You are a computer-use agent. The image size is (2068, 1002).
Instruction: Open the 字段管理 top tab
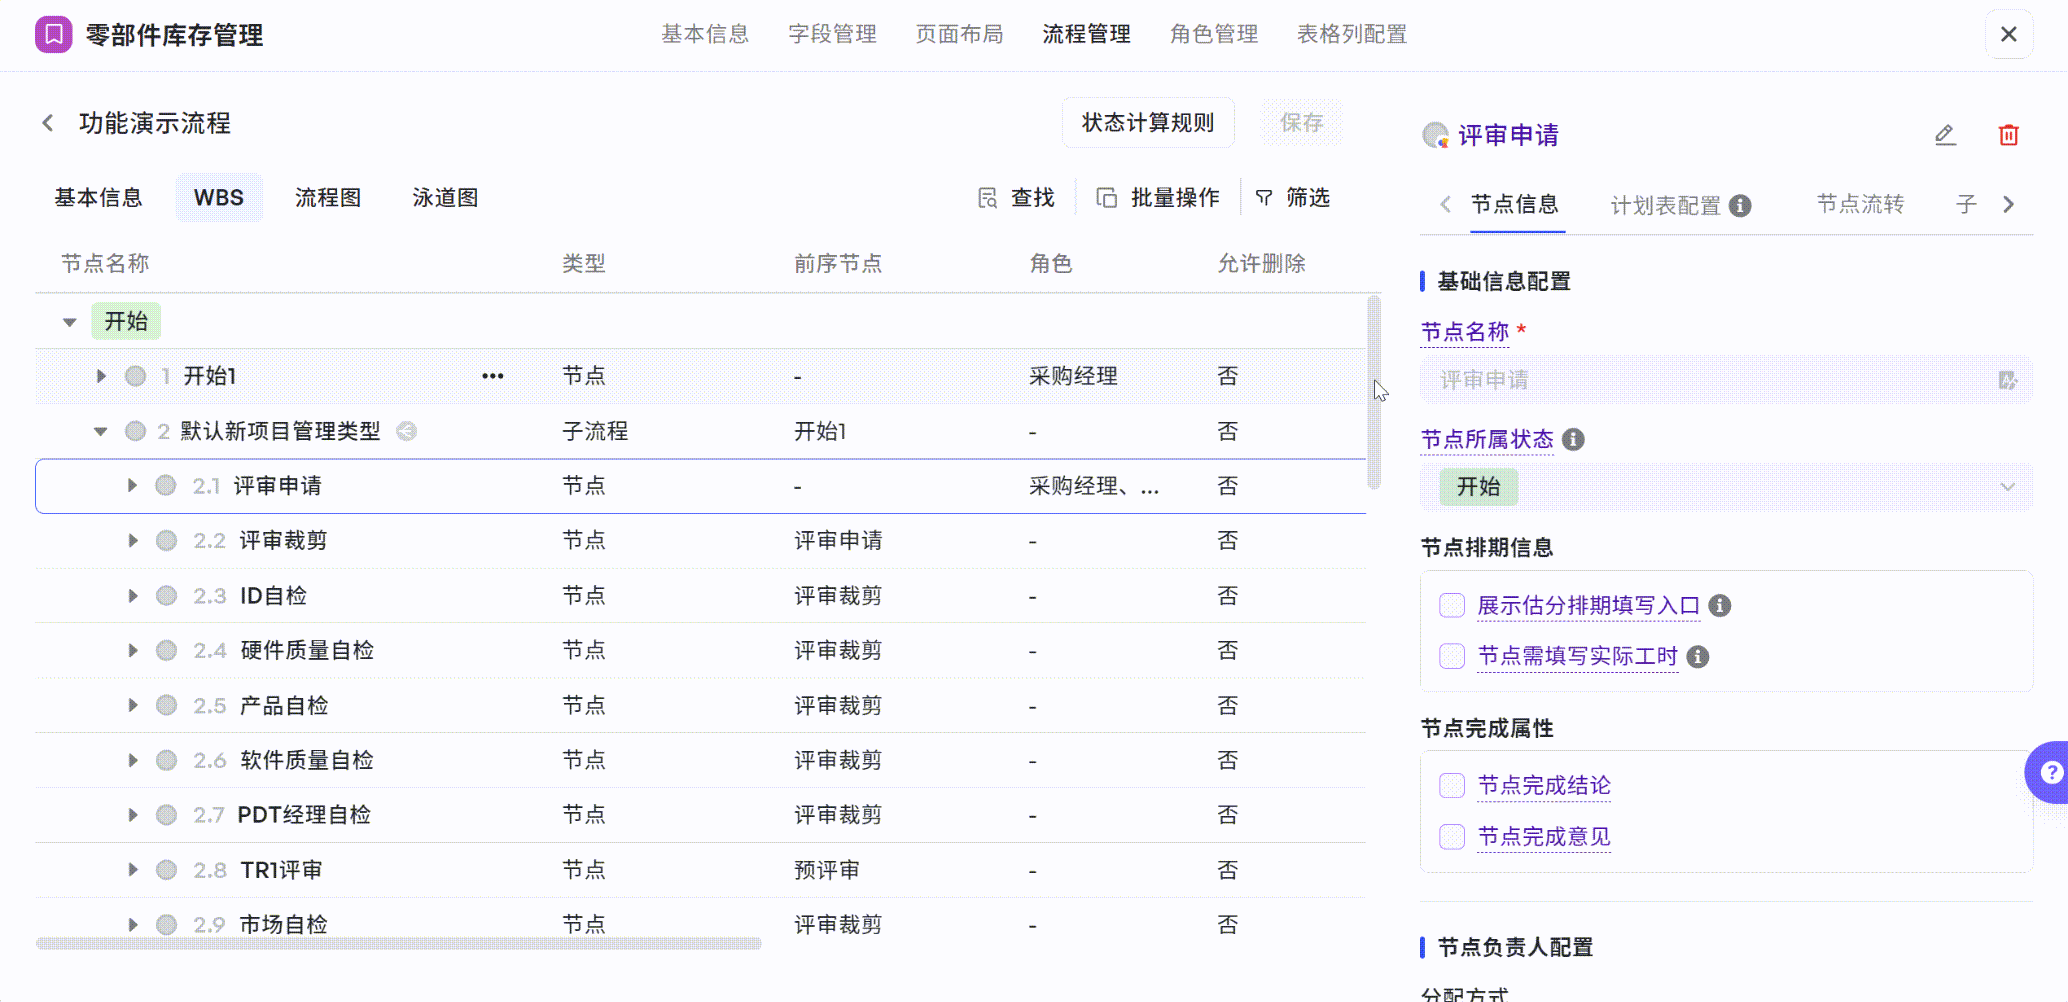tap(832, 34)
